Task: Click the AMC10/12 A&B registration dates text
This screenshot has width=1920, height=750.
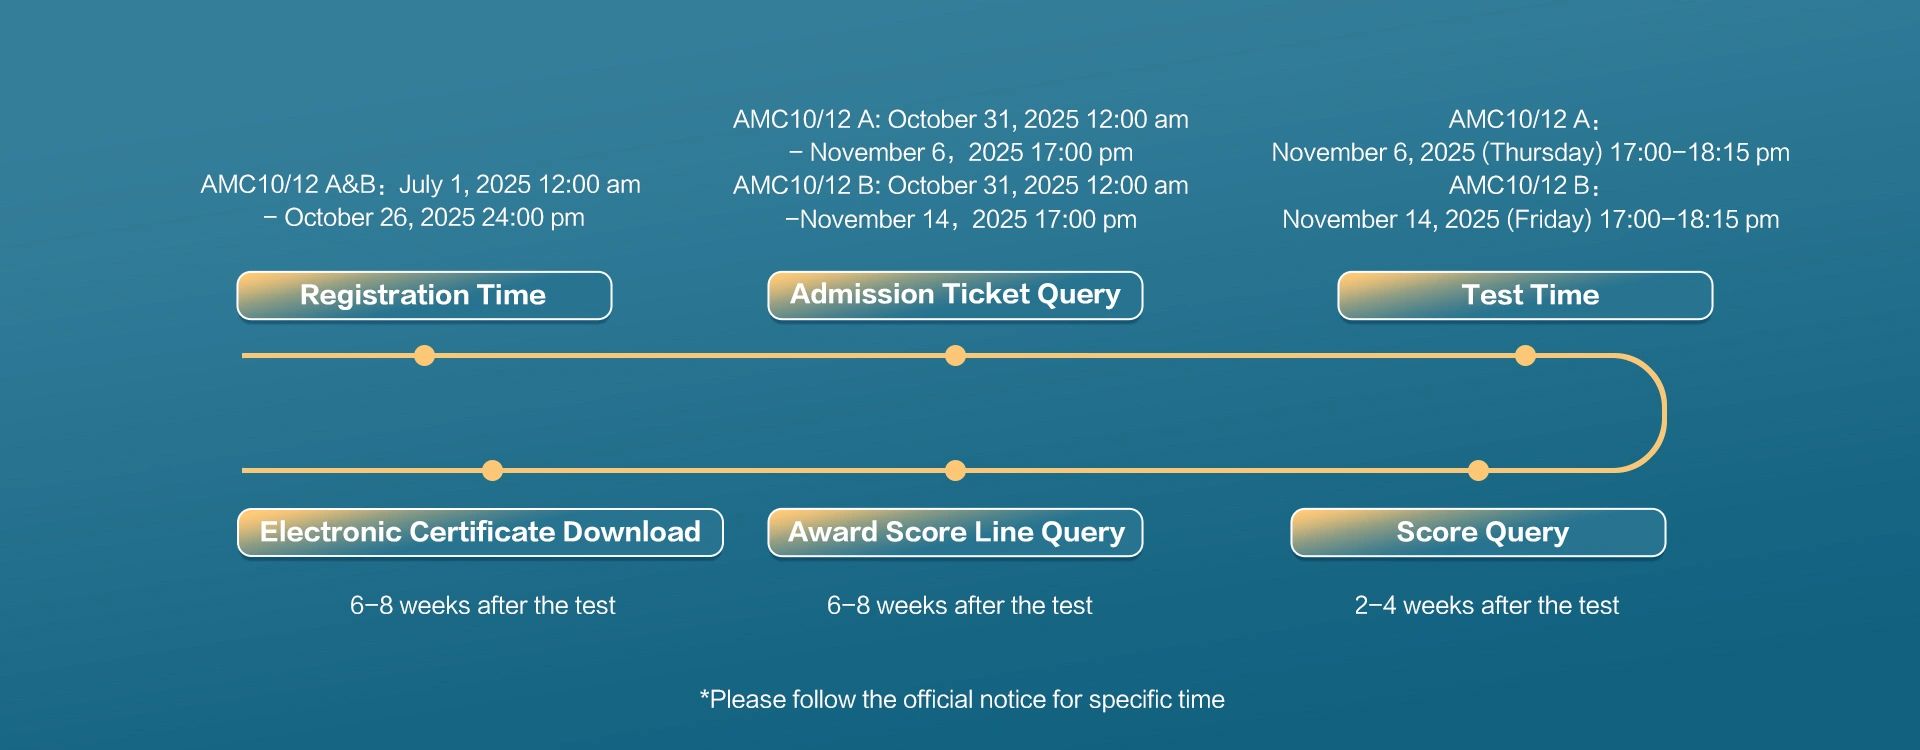Action: (421, 201)
